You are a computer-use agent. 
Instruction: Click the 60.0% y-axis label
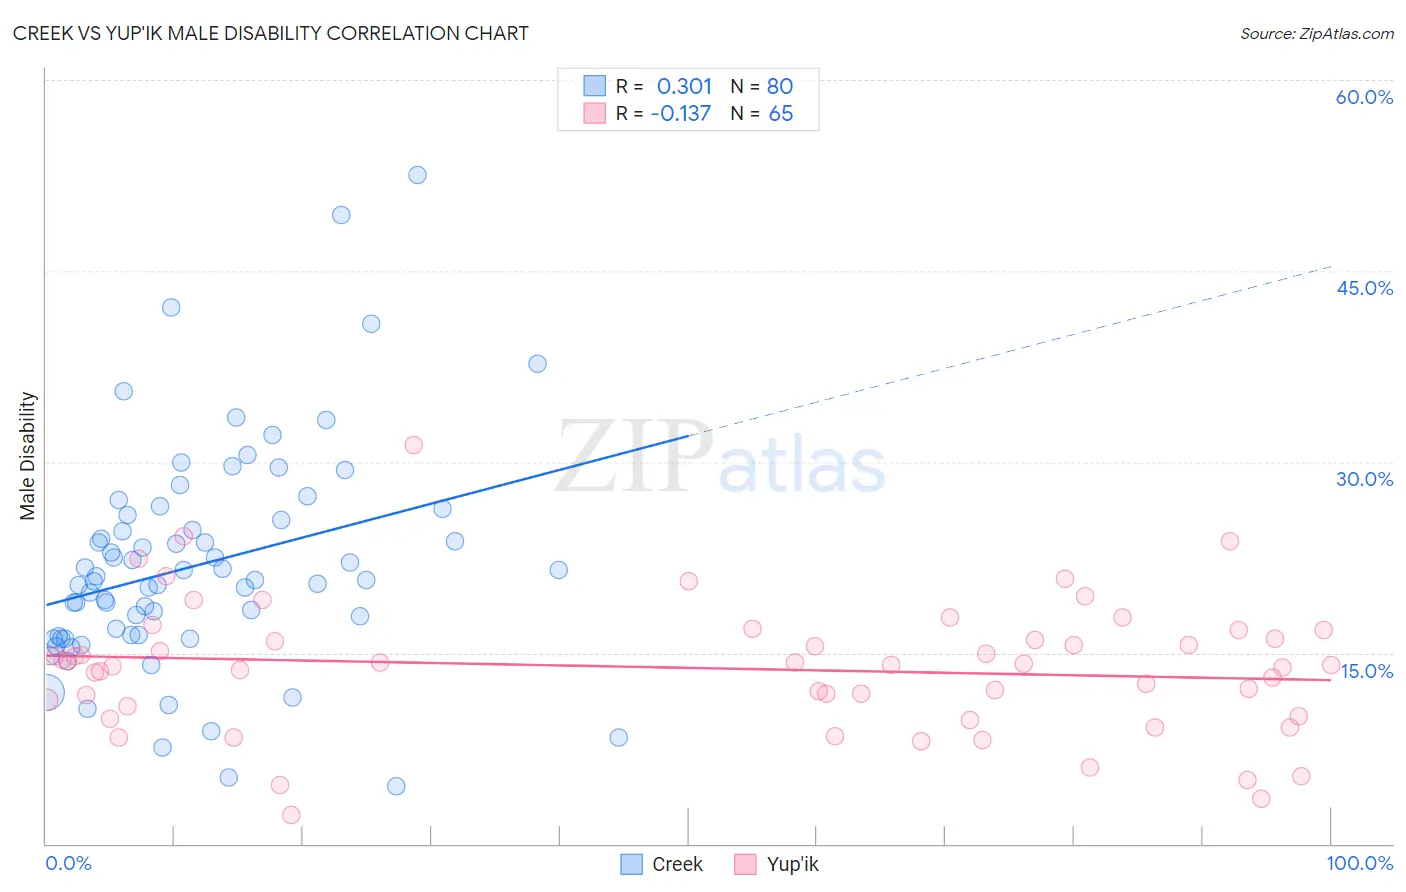(1364, 97)
